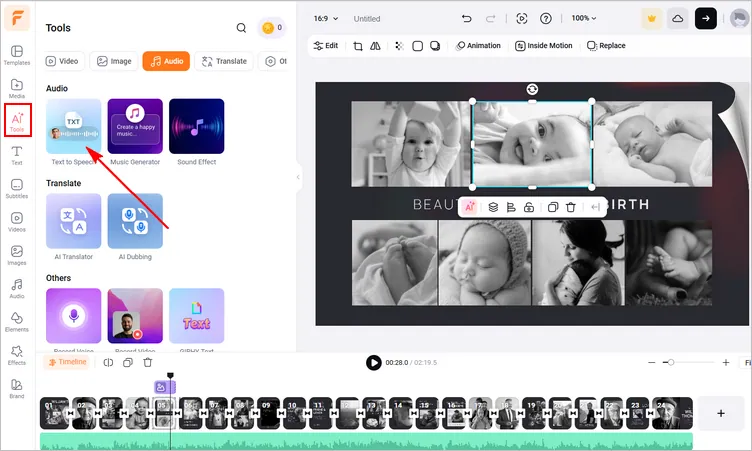The width and height of the screenshot is (752, 451).
Task: Click the align icon in floating toolbar
Action: coord(511,207)
